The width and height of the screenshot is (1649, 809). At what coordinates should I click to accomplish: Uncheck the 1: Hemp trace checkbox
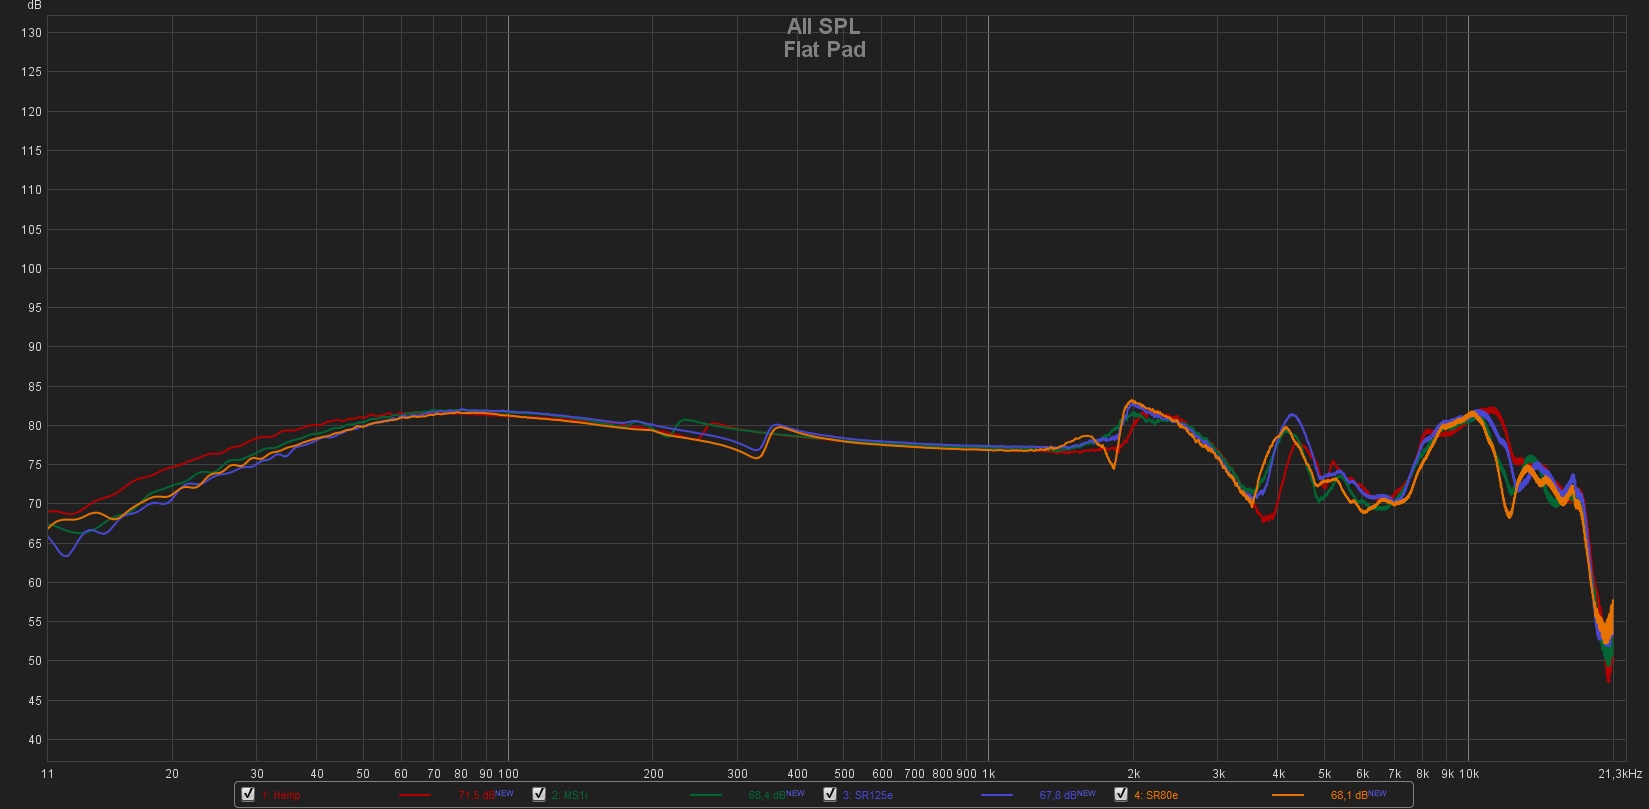pyautogui.click(x=248, y=794)
